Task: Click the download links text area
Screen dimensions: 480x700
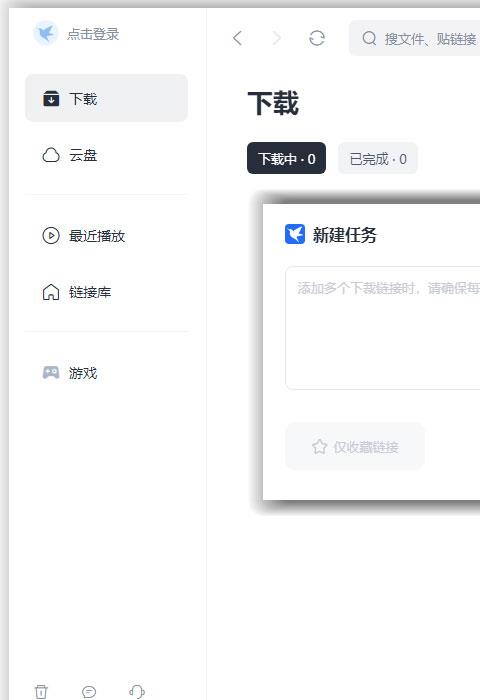Action: click(383, 328)
